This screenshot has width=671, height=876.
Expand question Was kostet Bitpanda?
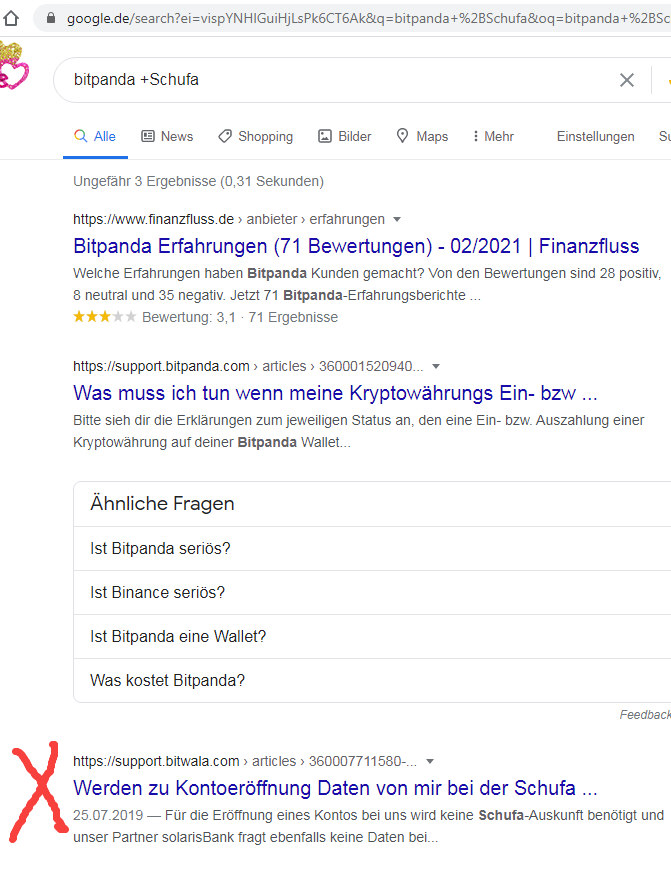pos(372,680)
